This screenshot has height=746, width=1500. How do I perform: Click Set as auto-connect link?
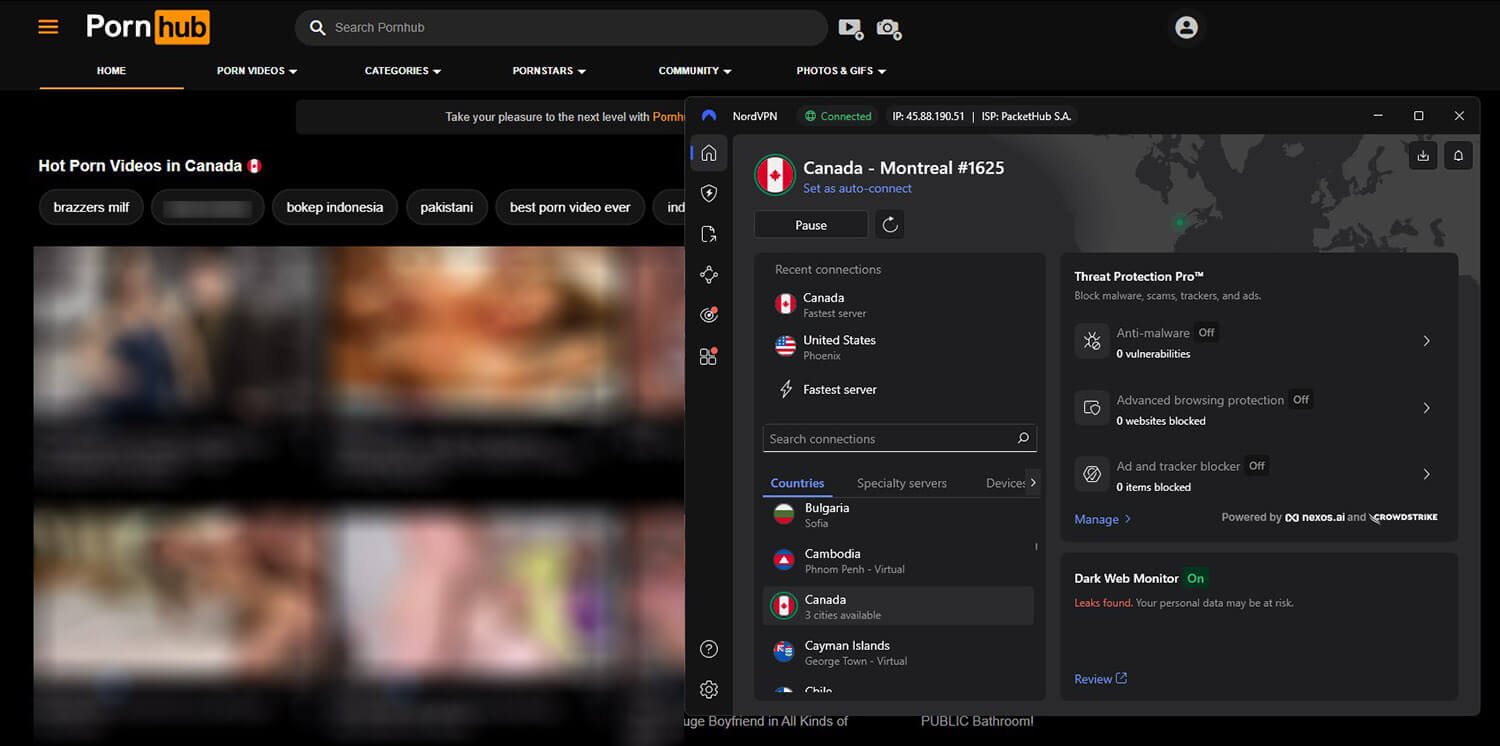pos(857,188)
